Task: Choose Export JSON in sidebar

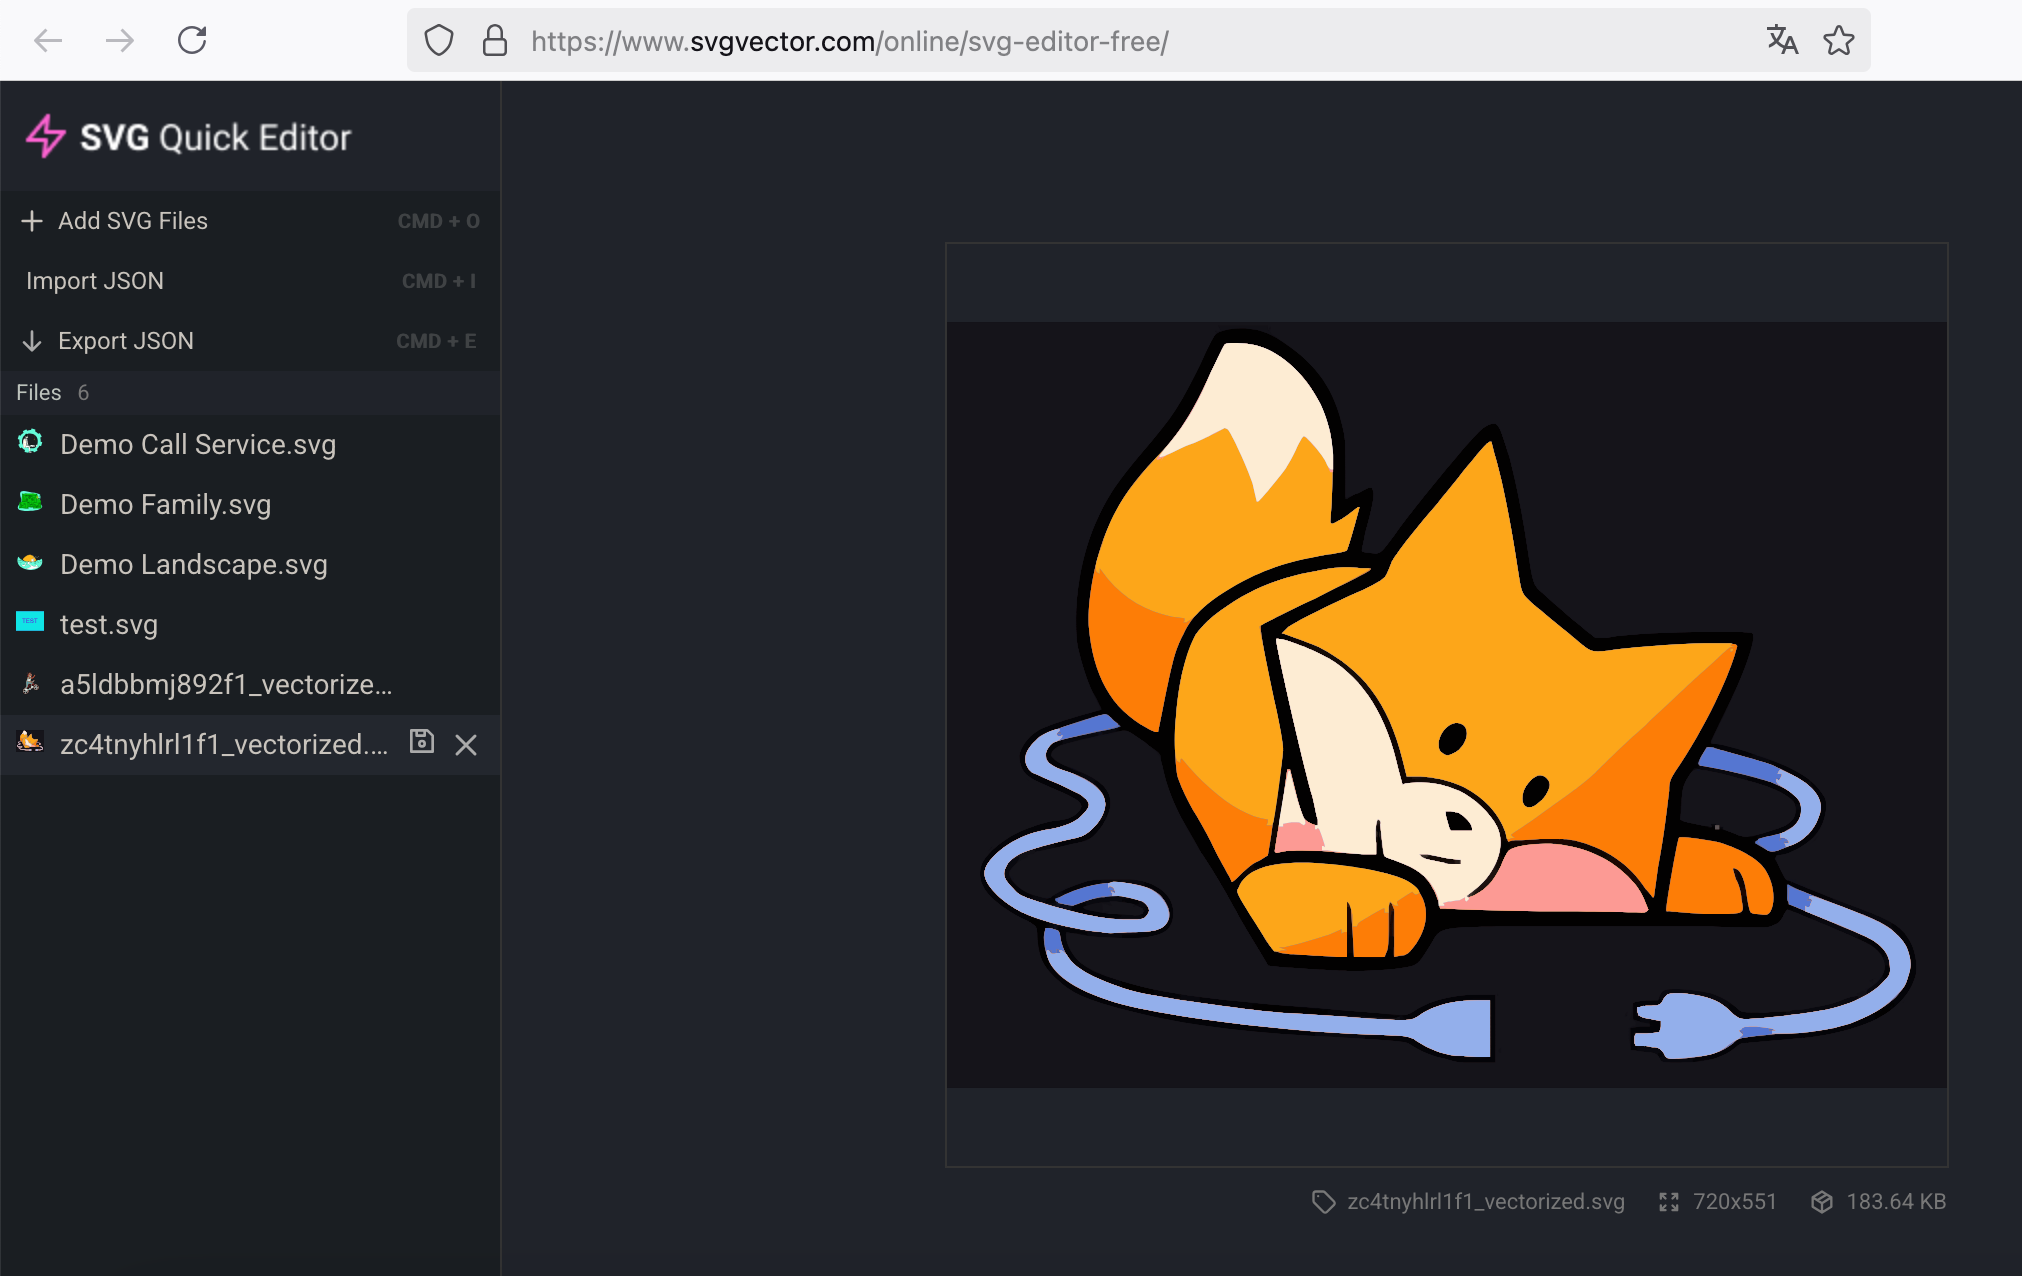Action: pos(126,341)
